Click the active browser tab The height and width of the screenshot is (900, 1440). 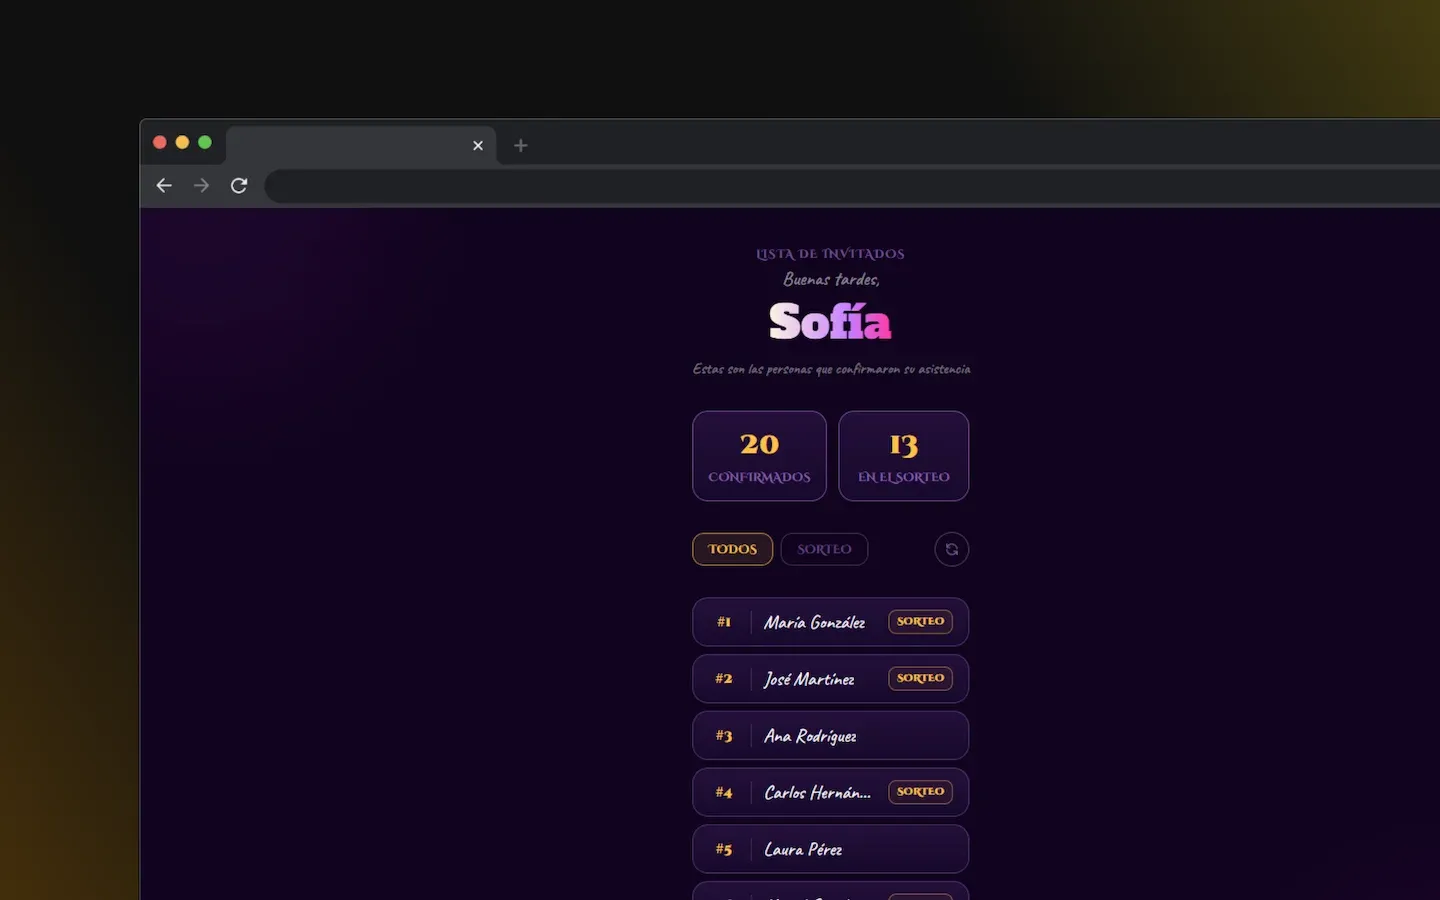click(x=361, y=146)
